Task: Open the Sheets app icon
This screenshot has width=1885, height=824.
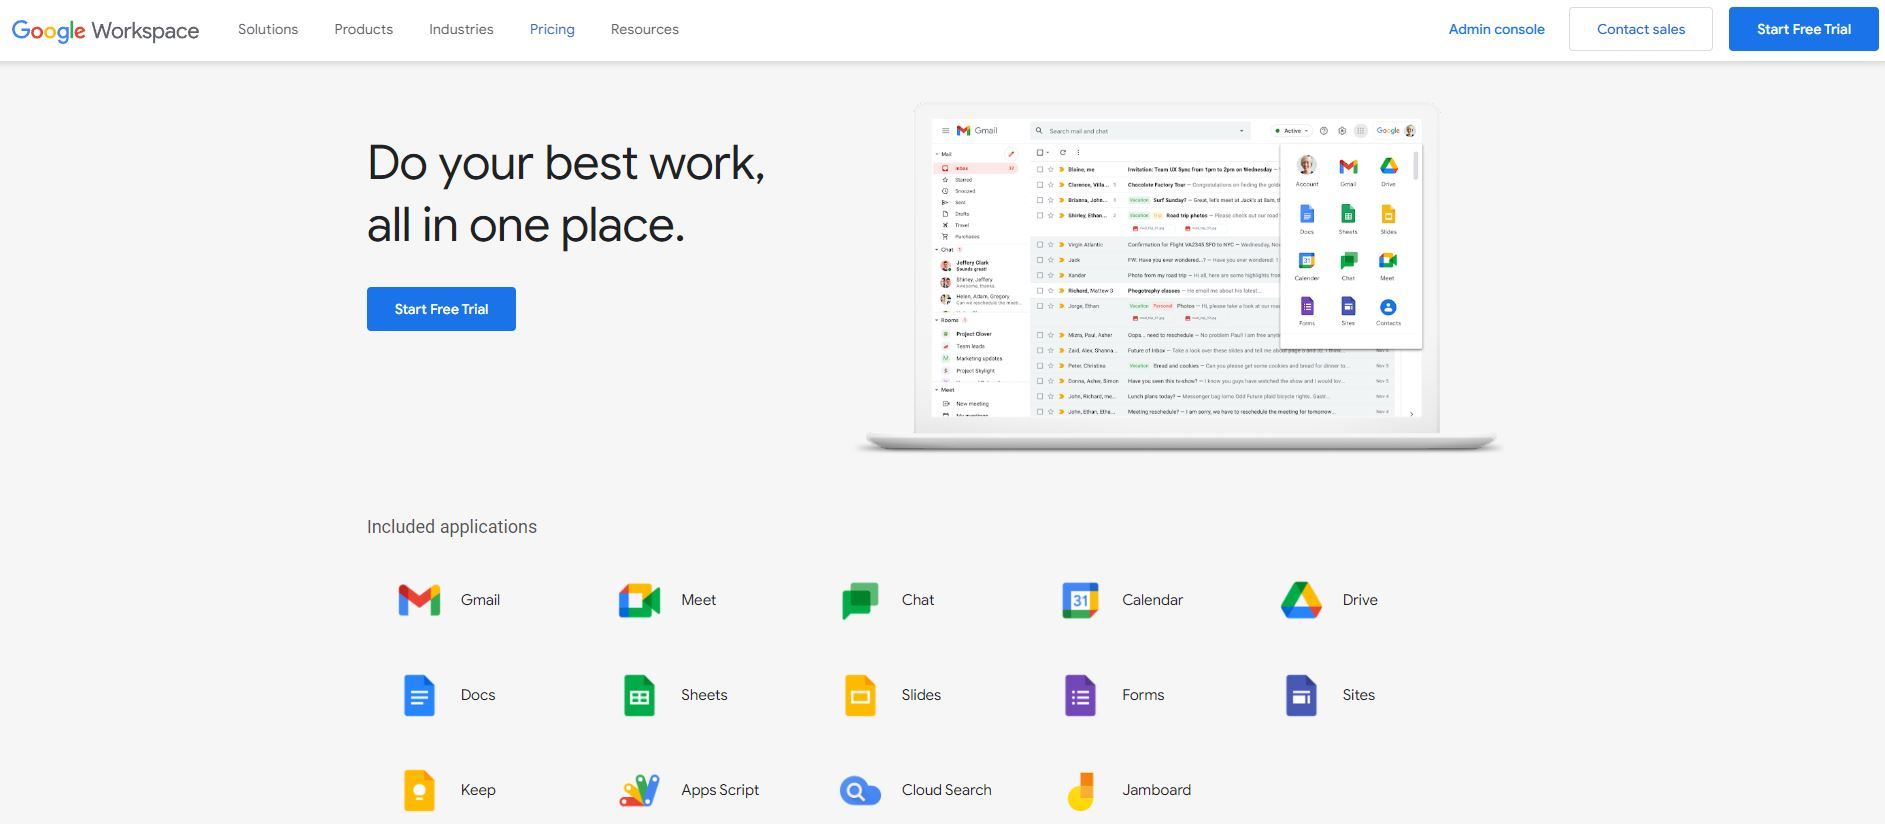Action: 639,695
